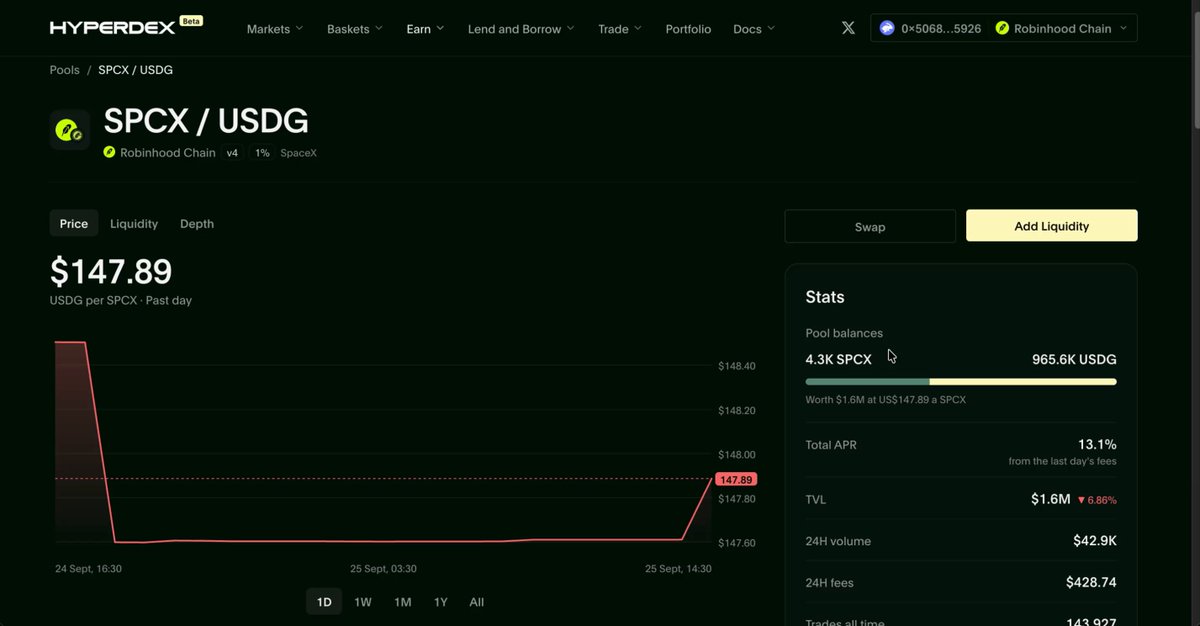Click the wallet avatar icon beside 0x5068...5926
Image resolution: width=1200 pixels, height=626 pixels.
(x=887, y=28)
